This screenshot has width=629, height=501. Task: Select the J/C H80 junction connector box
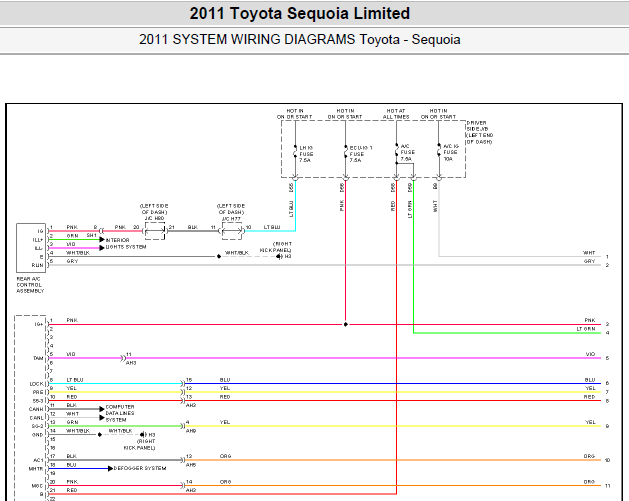click(155, 231)
